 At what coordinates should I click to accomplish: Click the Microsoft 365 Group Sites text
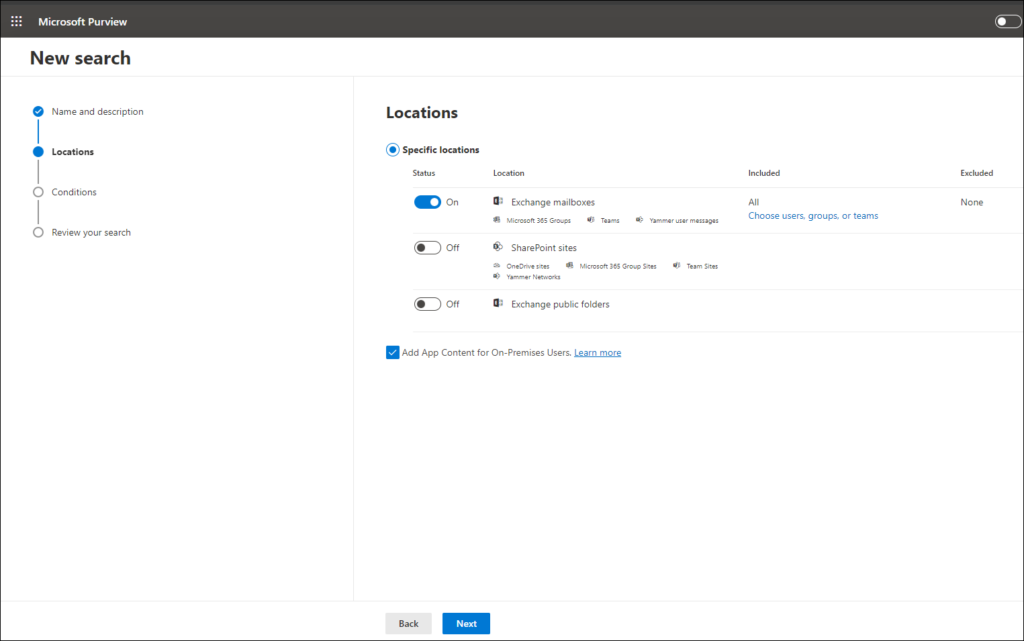click(x=618, y=266)
